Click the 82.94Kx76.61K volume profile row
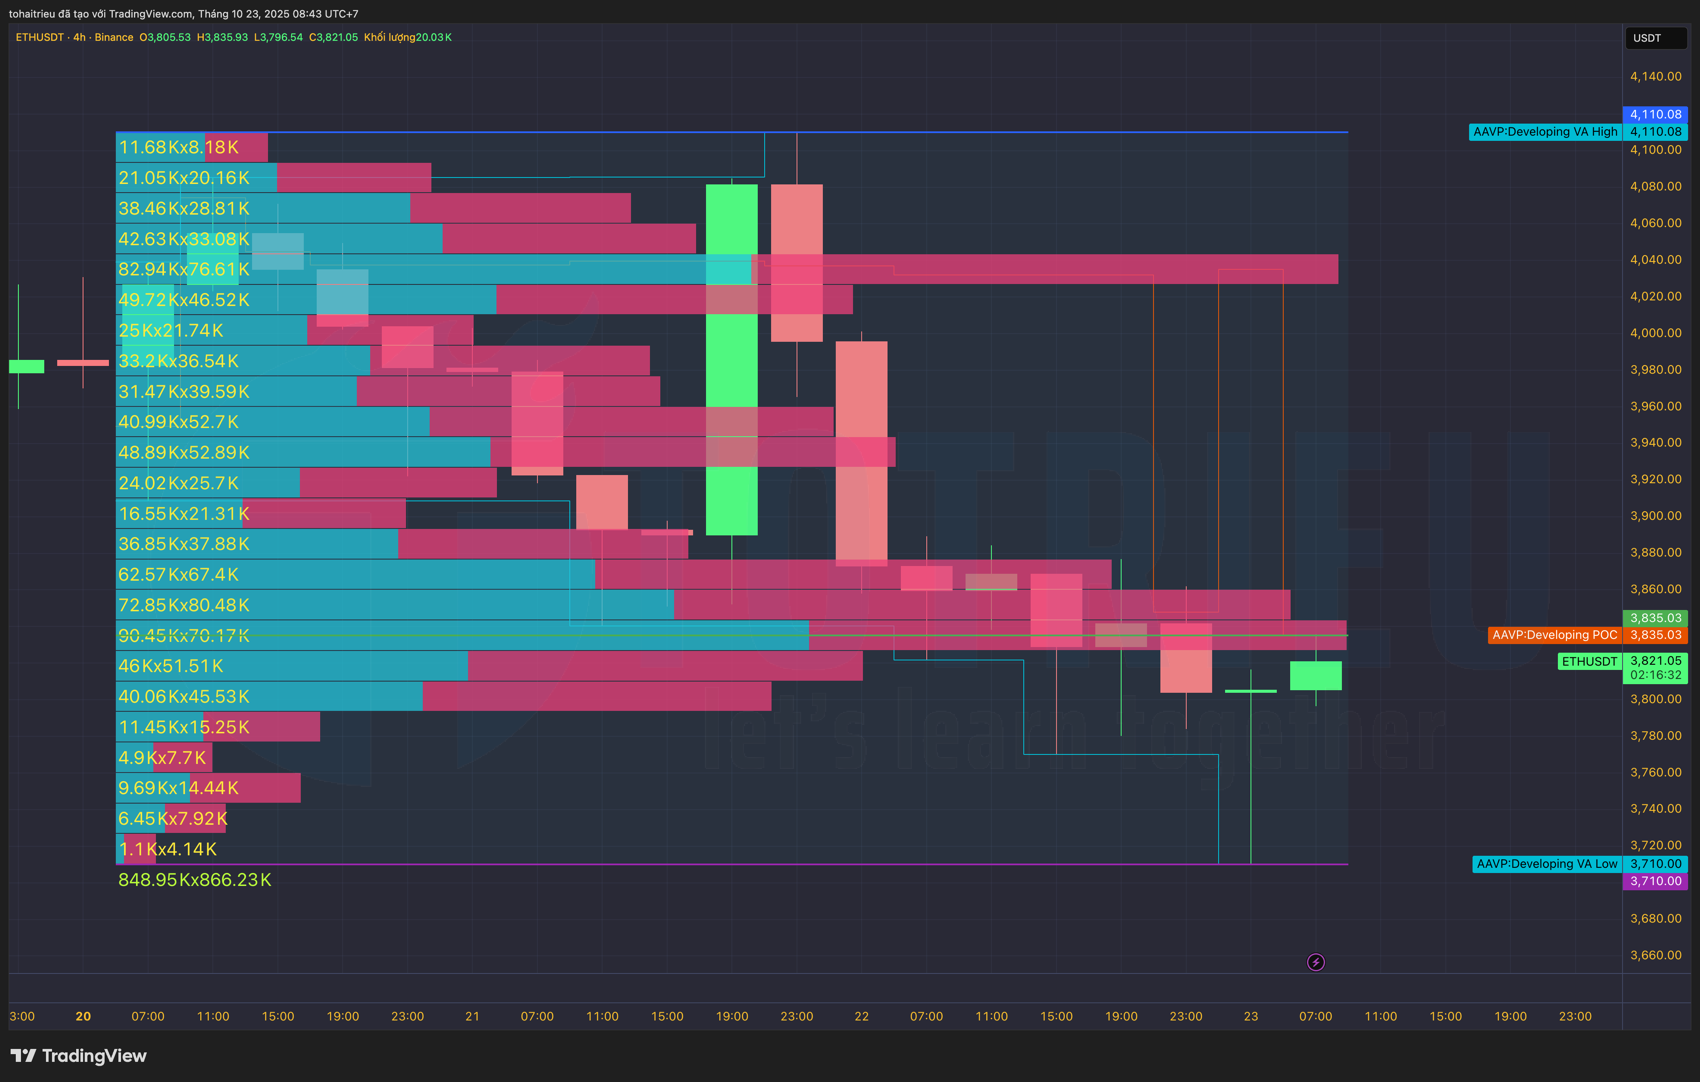The height and width of the screenshot is (1082, 1700). (184, 269)
